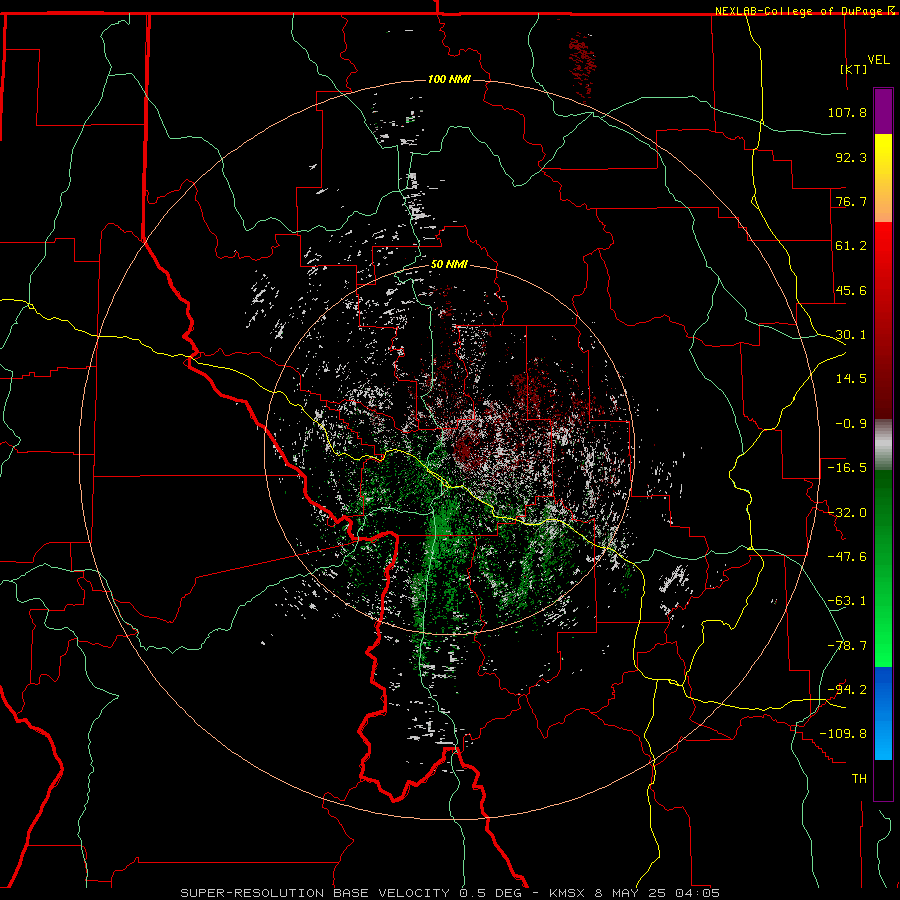Select the -16.5 legend value

(847, 468)
